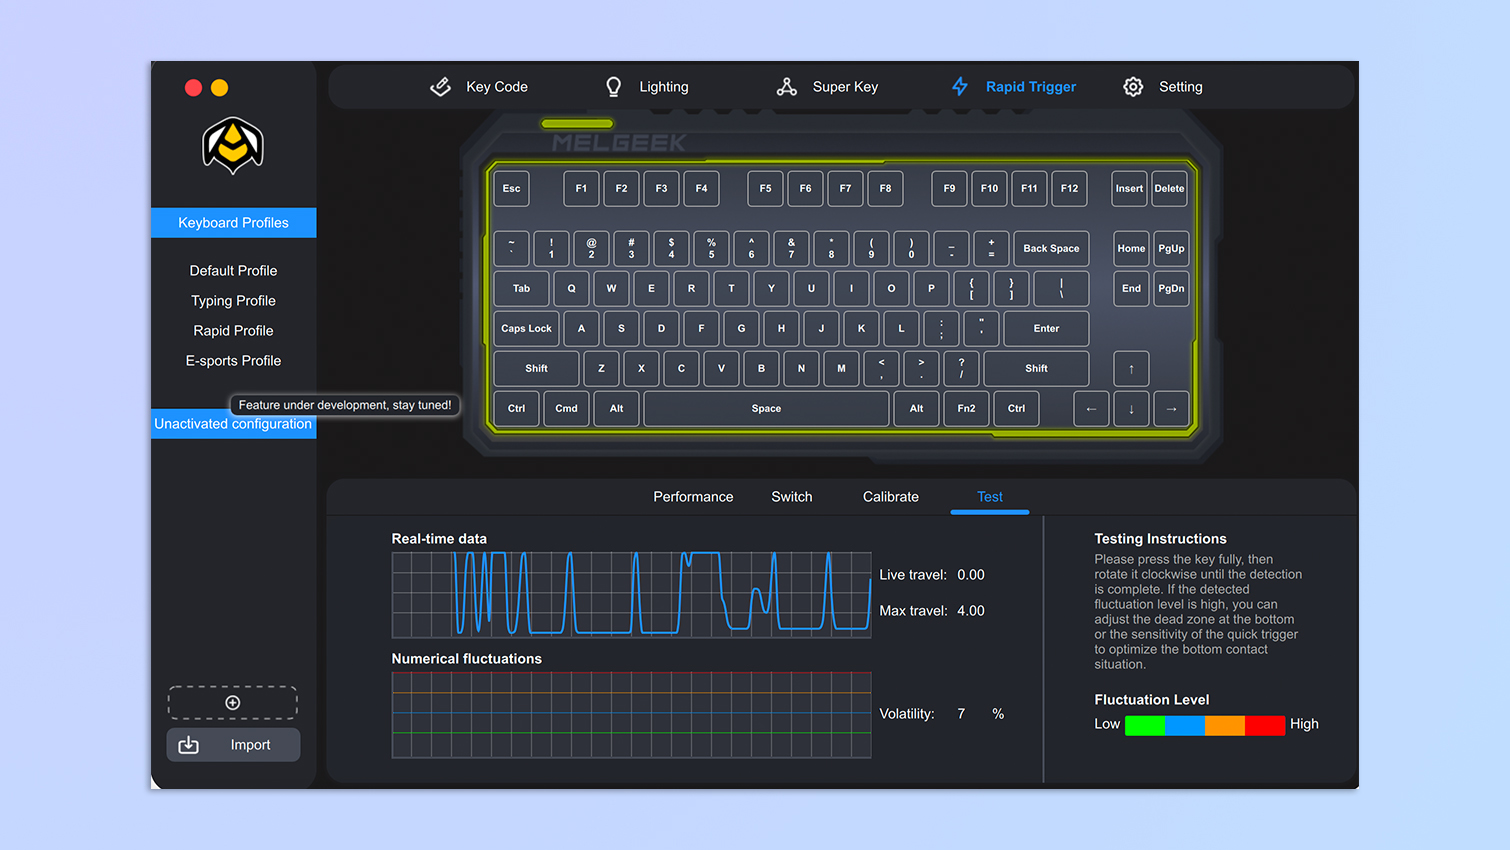Screen dimensions: 1510x850
Task: Click the Keyboard Profiles header
Action: coord(233,223)
